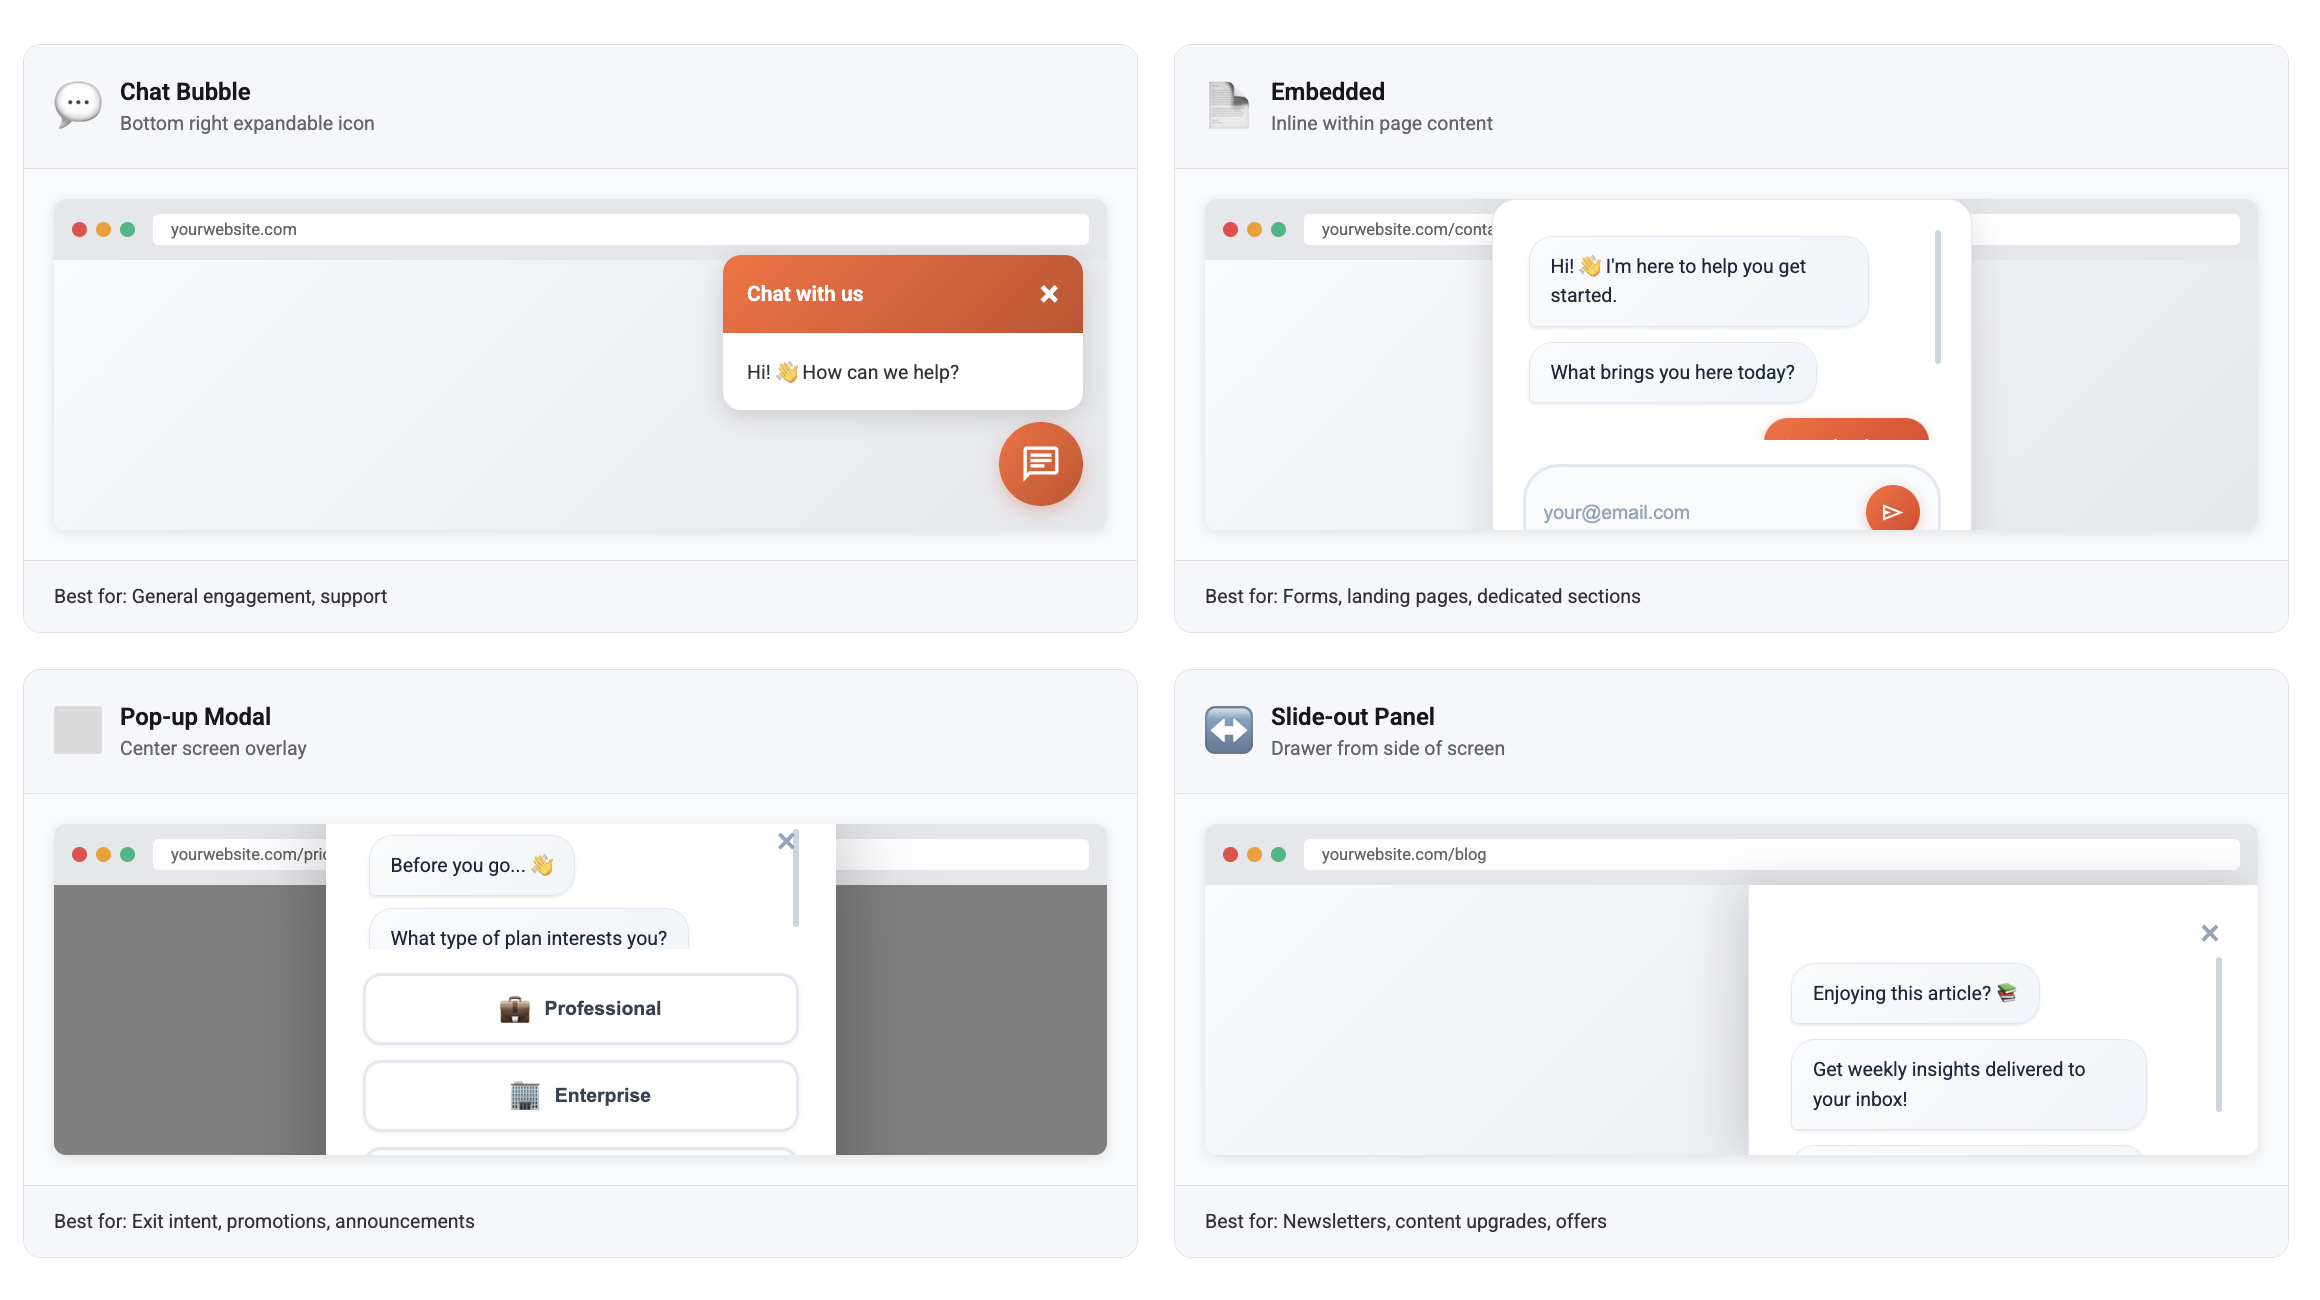Click the arrows icon beside Slide-out Panel heading
Viewport: 2320px width, 1300px height.
click(1227, 730)
